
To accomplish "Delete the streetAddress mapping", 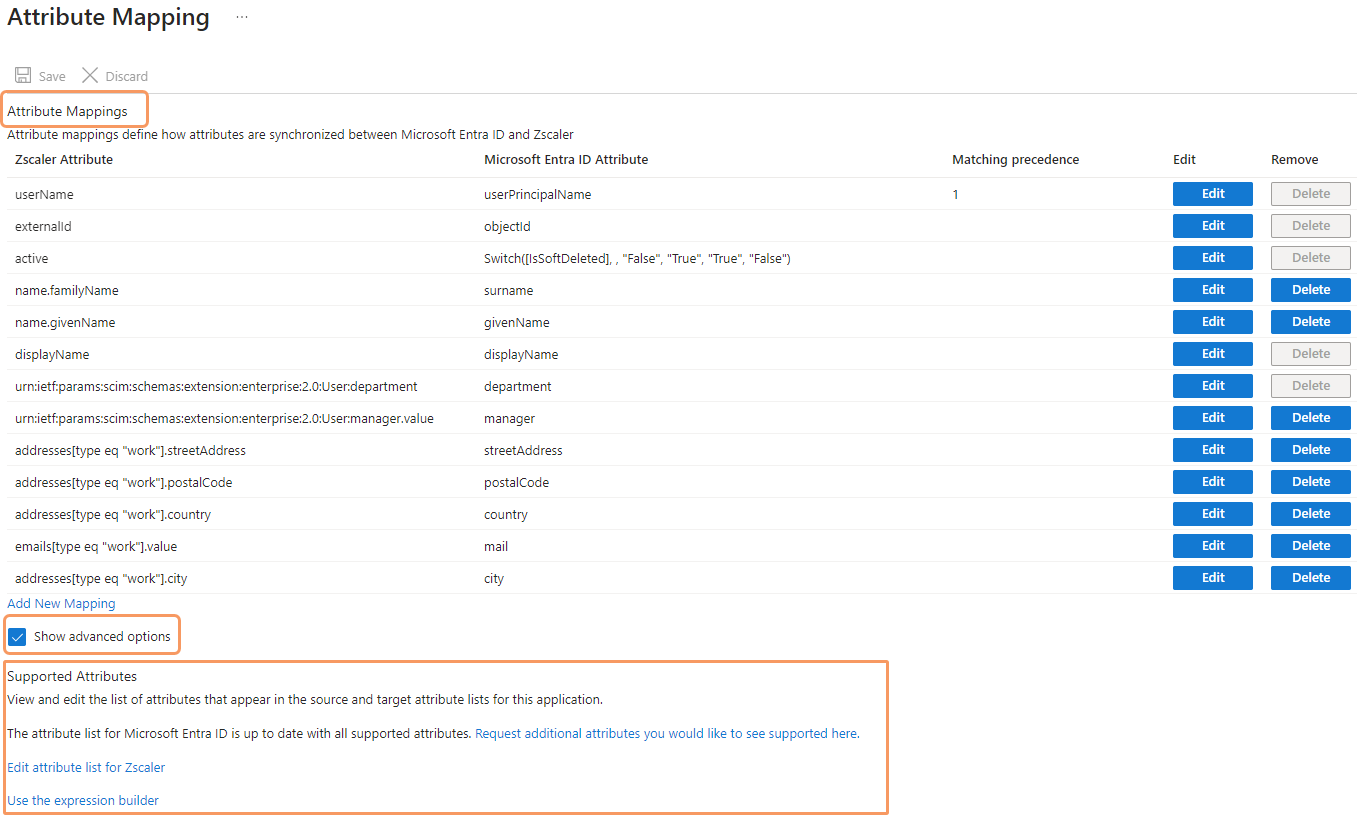I will (1310, 450).
